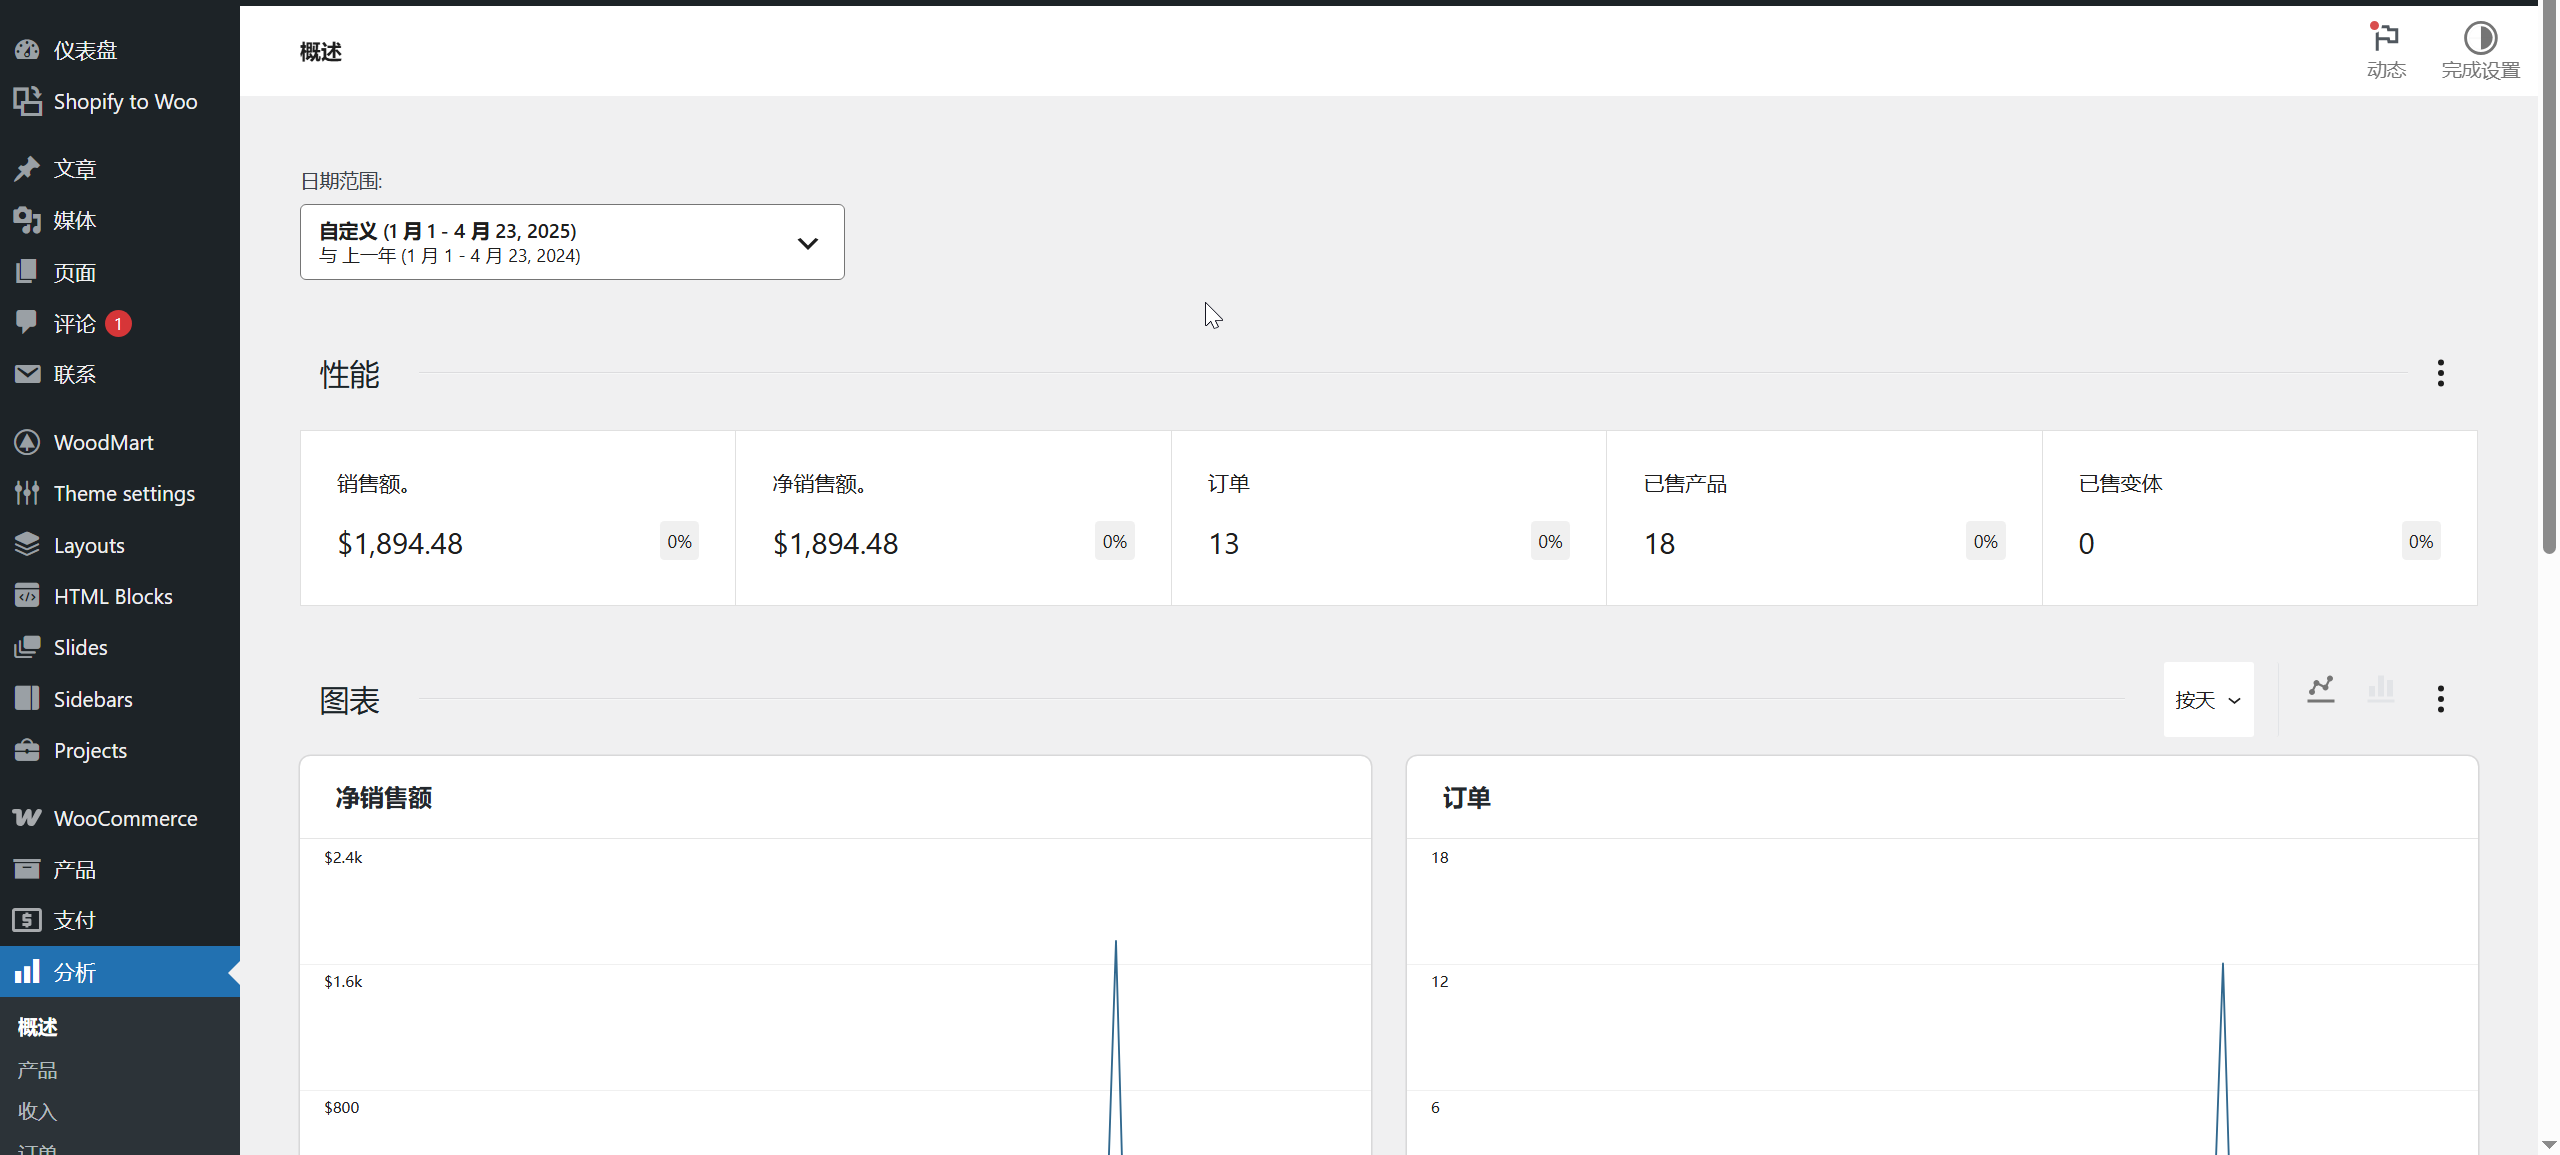Open the 动态 activity flag icon
The height and width of the screenshot is (1155, 2560).
2386,38
